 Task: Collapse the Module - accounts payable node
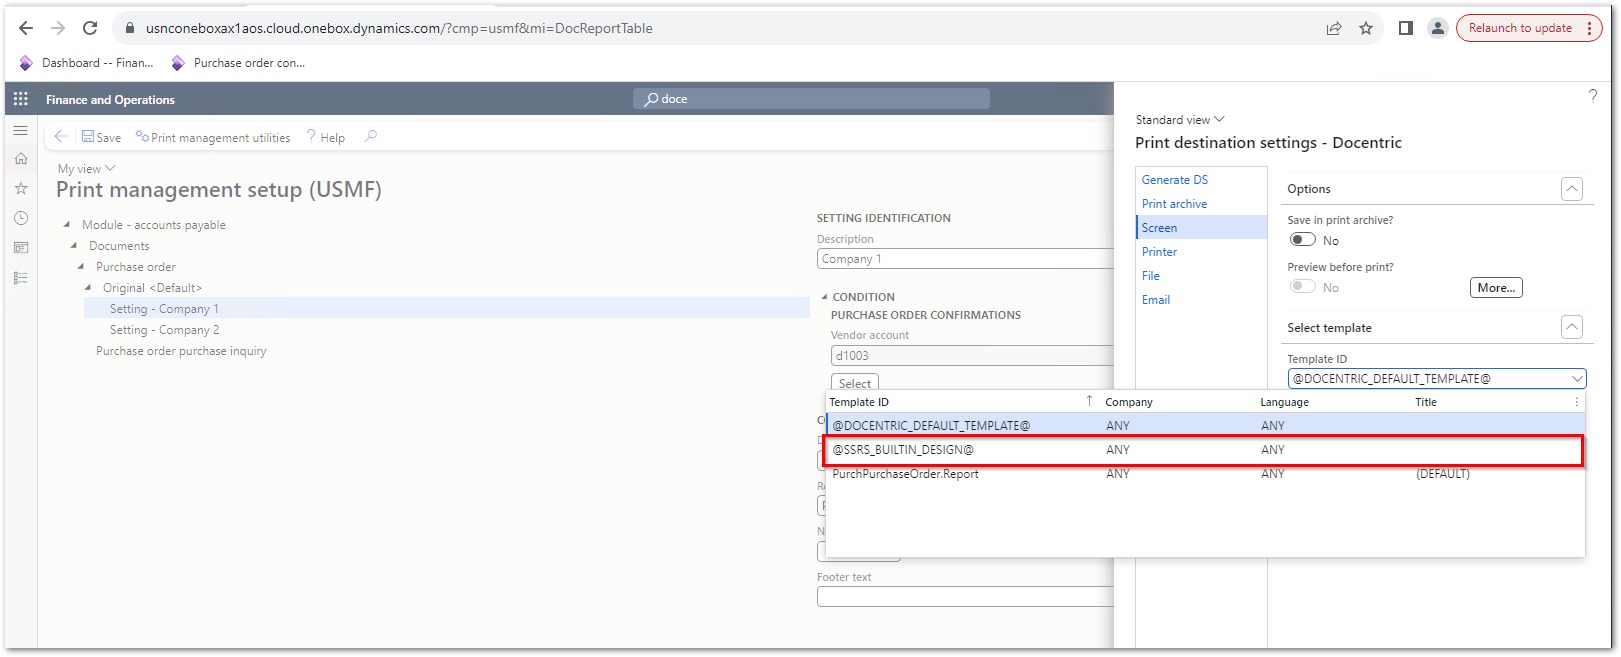pyautogui.click(x=67, y=225)
